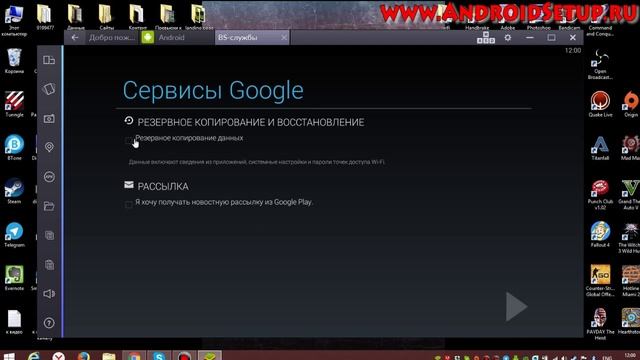Screen dimensions: 640x360
Task: Click the copy sidebar icon
Action: coord(49,236)
